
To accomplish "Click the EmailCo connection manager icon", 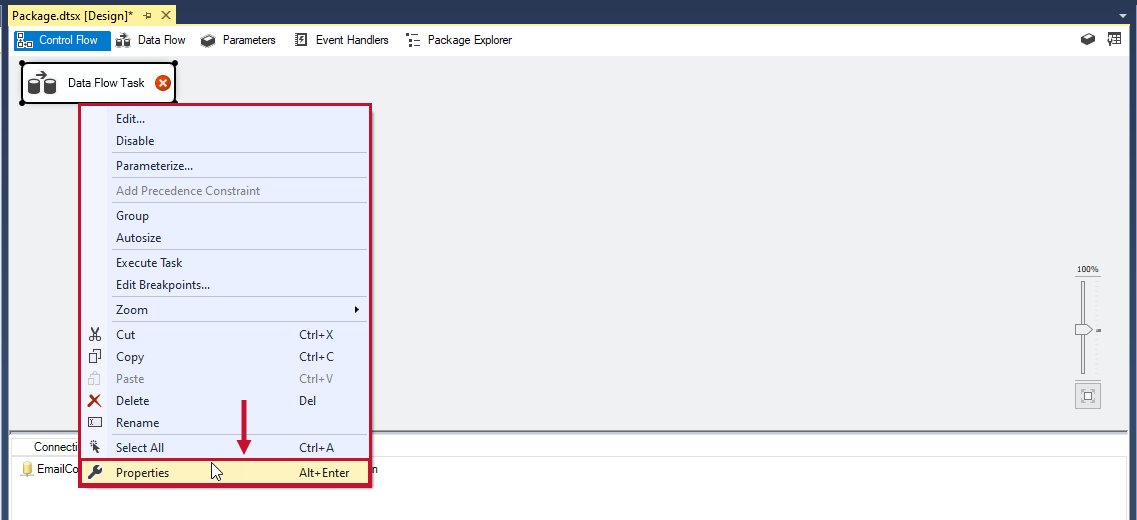I will [27, 469].
